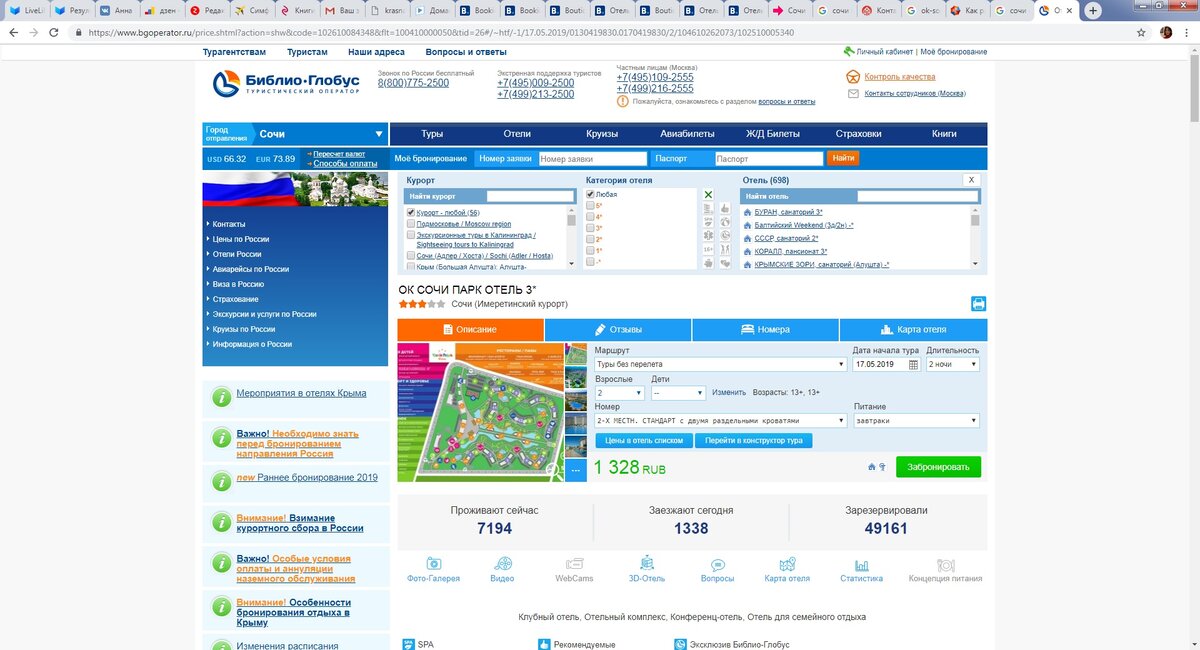The image size is (1200, 650).
Task: Check the 2* hotel category checkbox
Action: (x=590, y=240)
